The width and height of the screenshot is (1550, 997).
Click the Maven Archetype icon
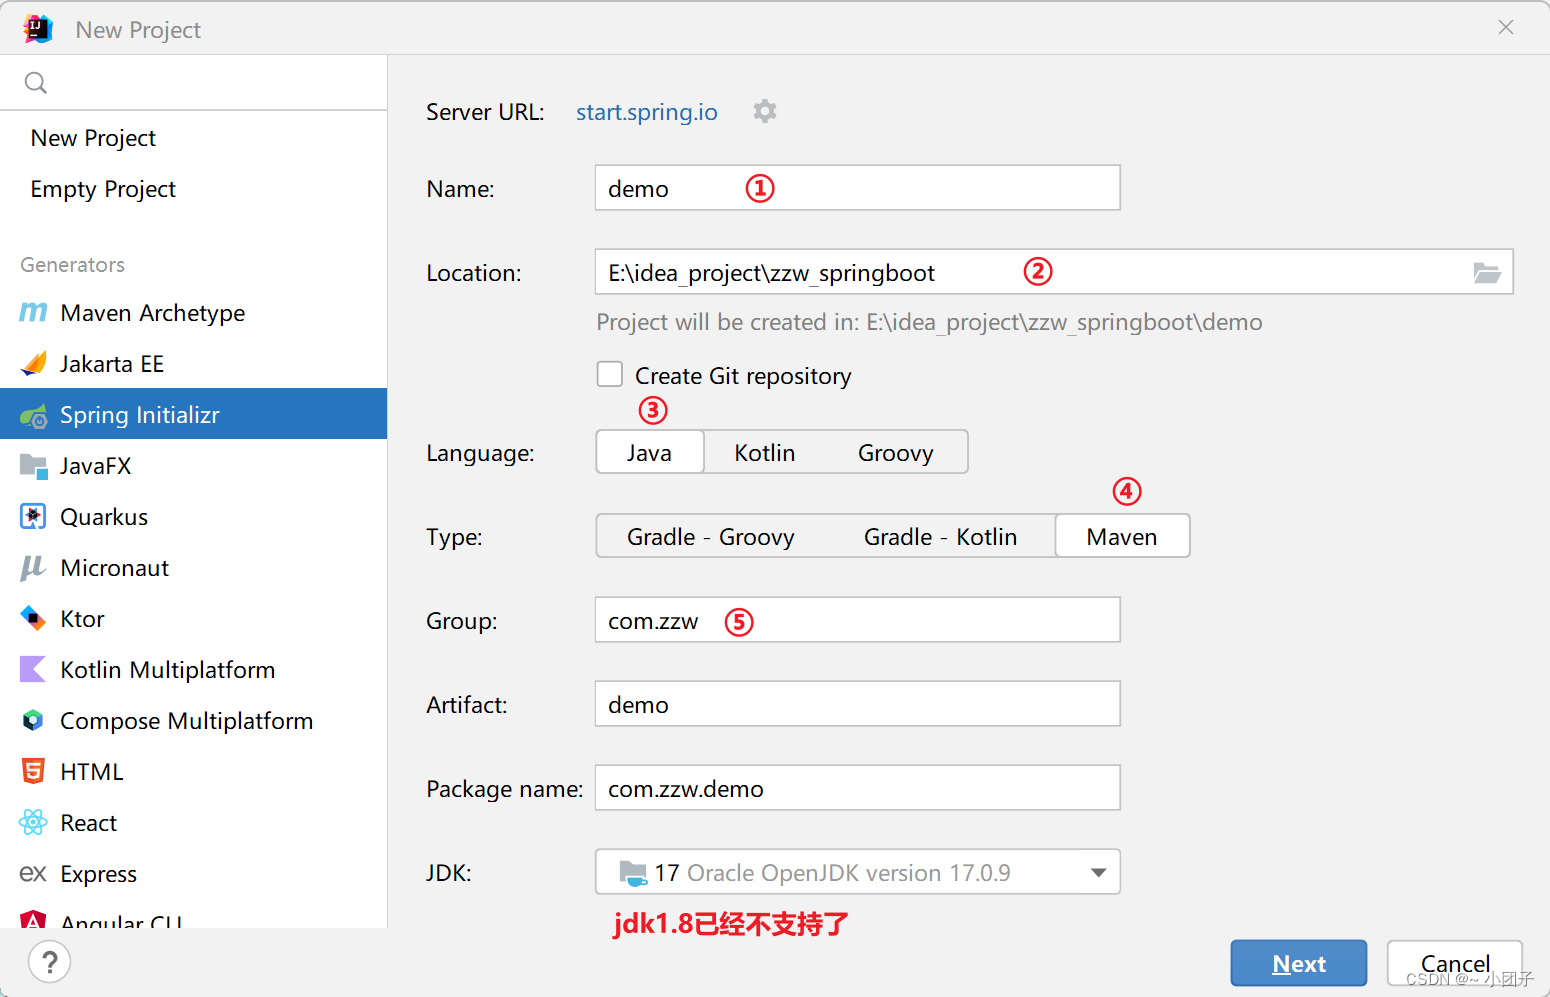tap(33, 313)
